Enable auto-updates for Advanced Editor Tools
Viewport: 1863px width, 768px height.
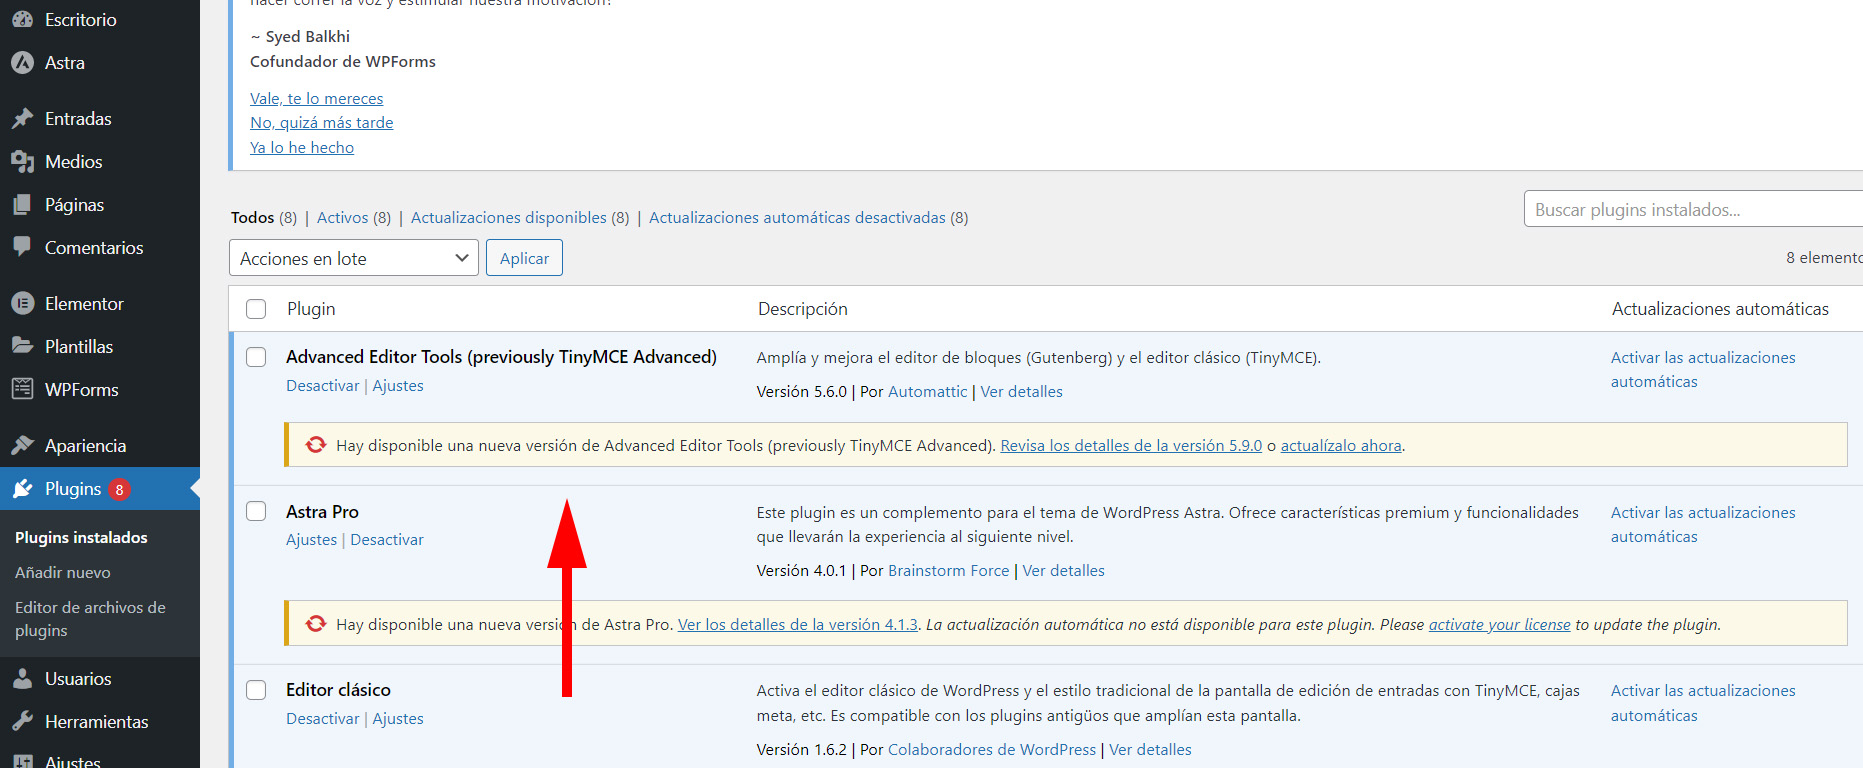pos(1703,370)
